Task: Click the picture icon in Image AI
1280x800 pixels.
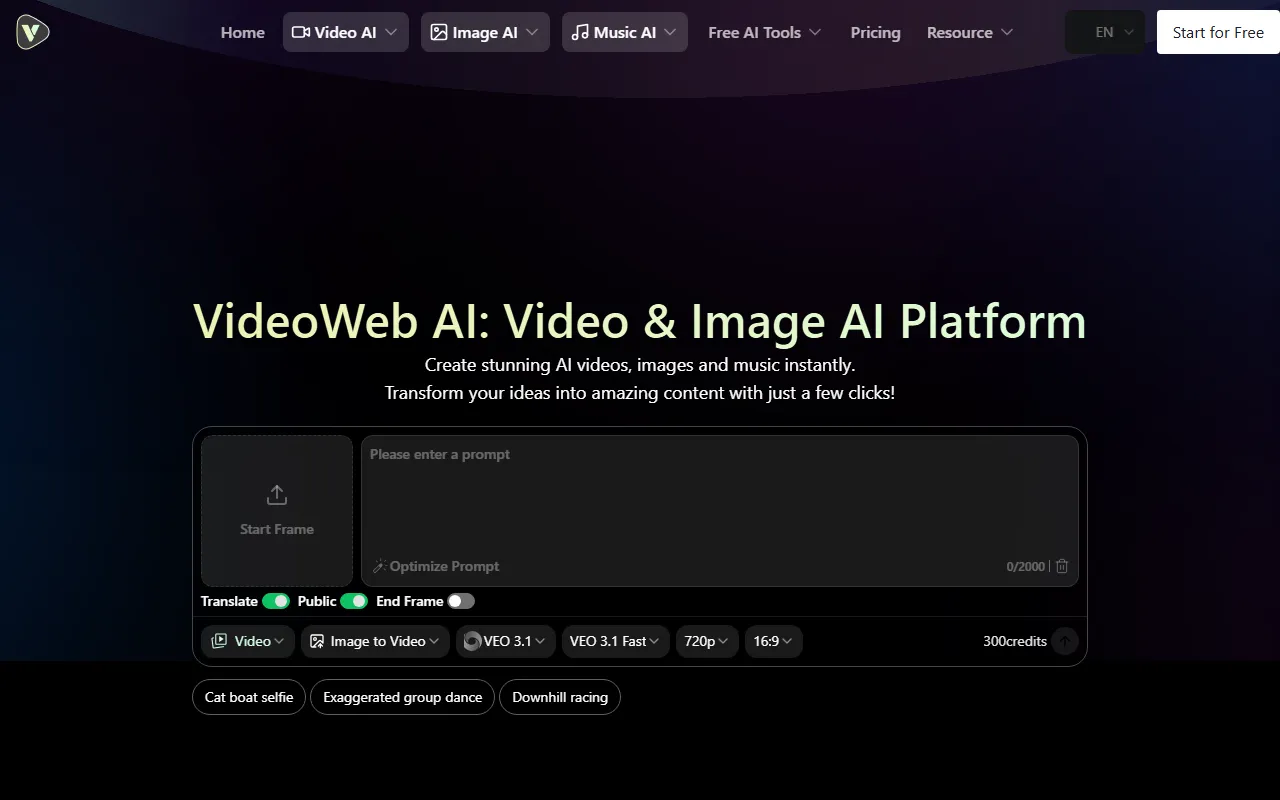Action: (438, 32)
